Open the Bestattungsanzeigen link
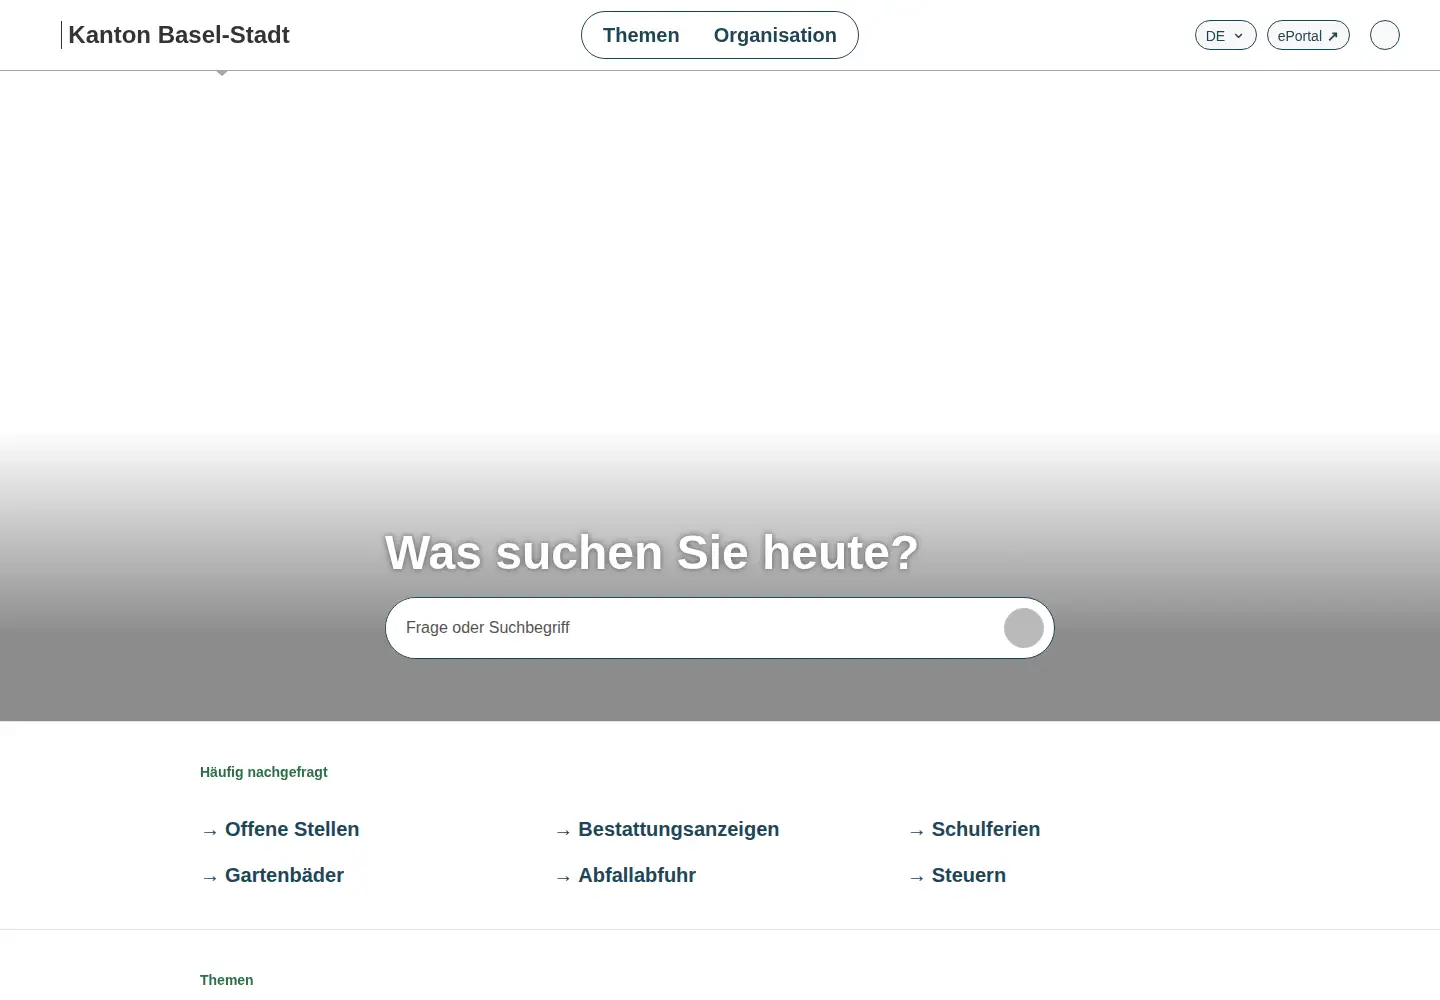Image resolution: width=1440 pixels, height=1000 pixels. [x=666, y=829]
